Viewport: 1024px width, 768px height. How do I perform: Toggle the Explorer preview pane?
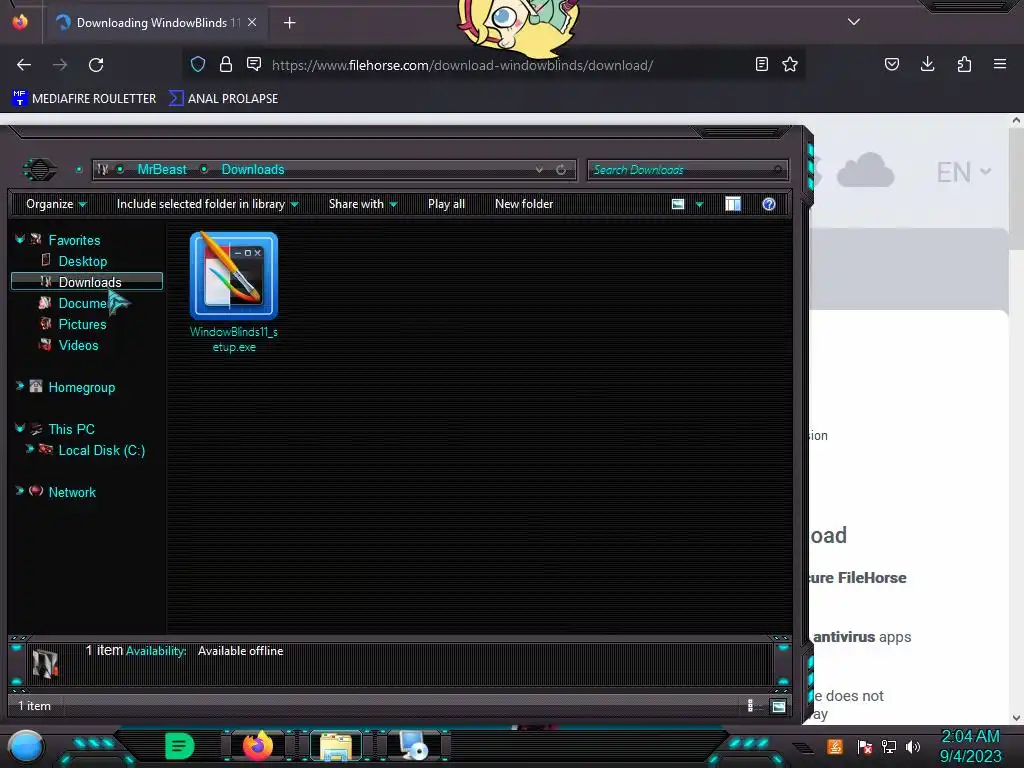733,204
